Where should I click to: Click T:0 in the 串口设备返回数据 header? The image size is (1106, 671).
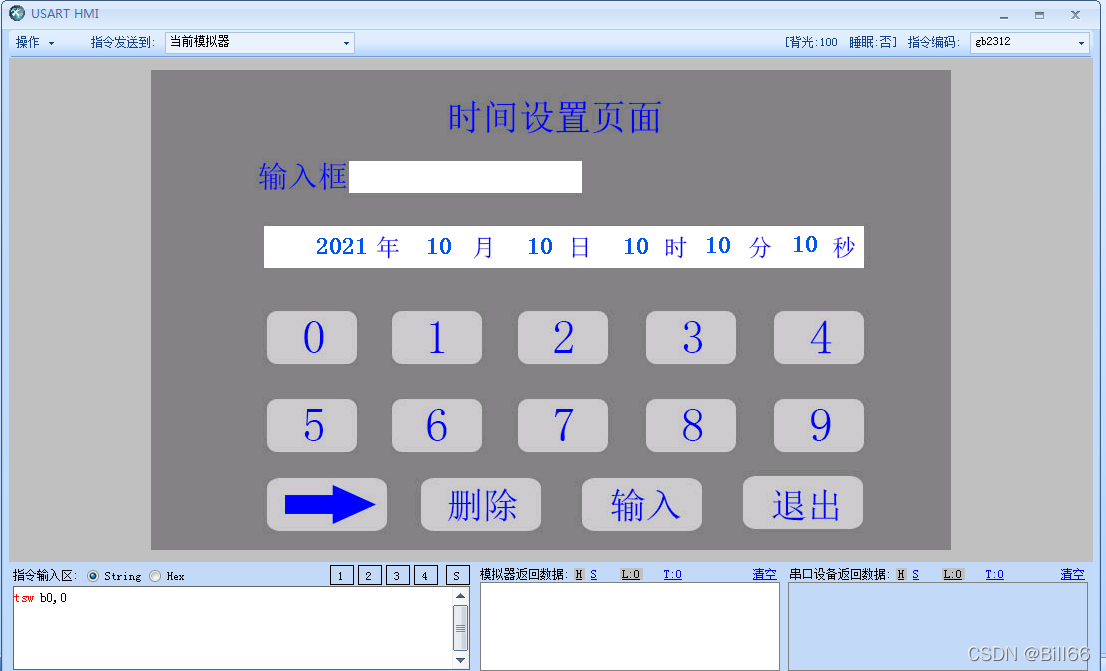point(995,574)
